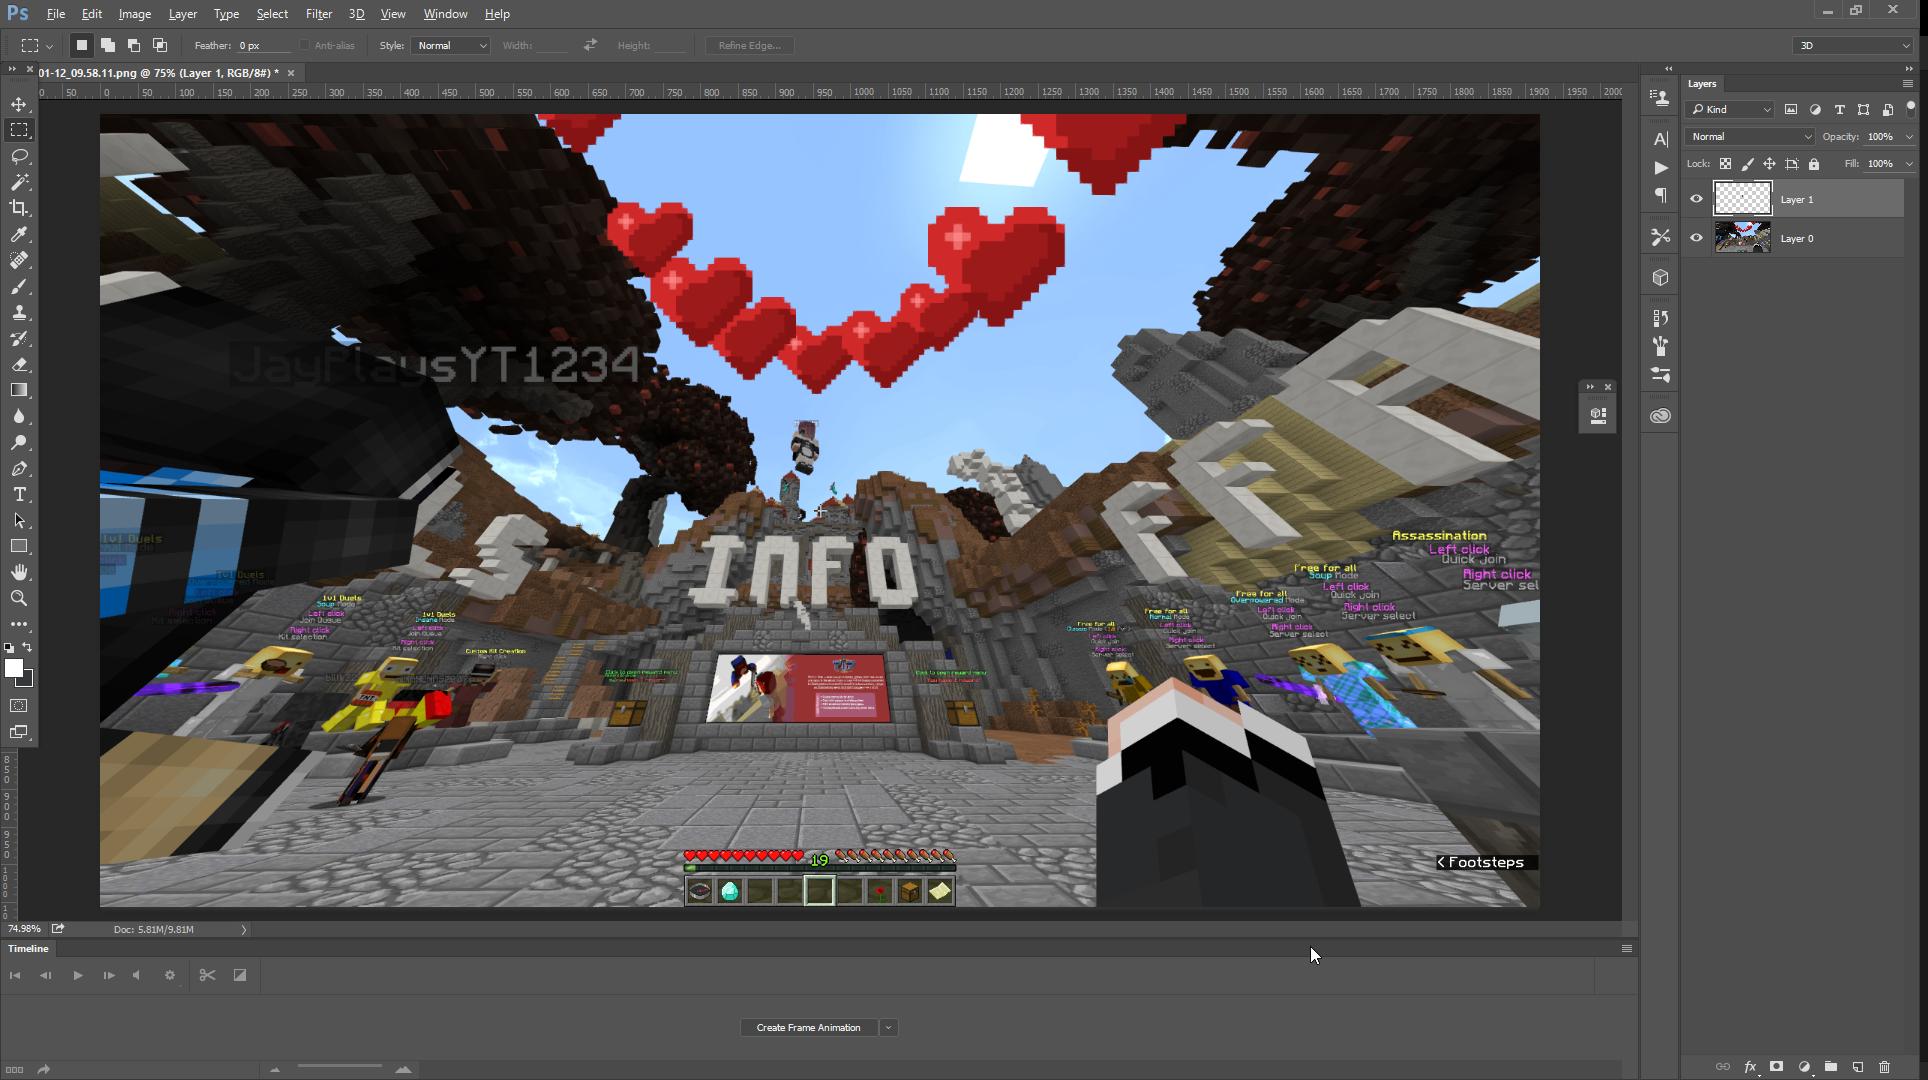Open the Creative Cloud Libraries panel icon
This screenshot has width=1928, height=1080.
click(x=1661, y=416)
